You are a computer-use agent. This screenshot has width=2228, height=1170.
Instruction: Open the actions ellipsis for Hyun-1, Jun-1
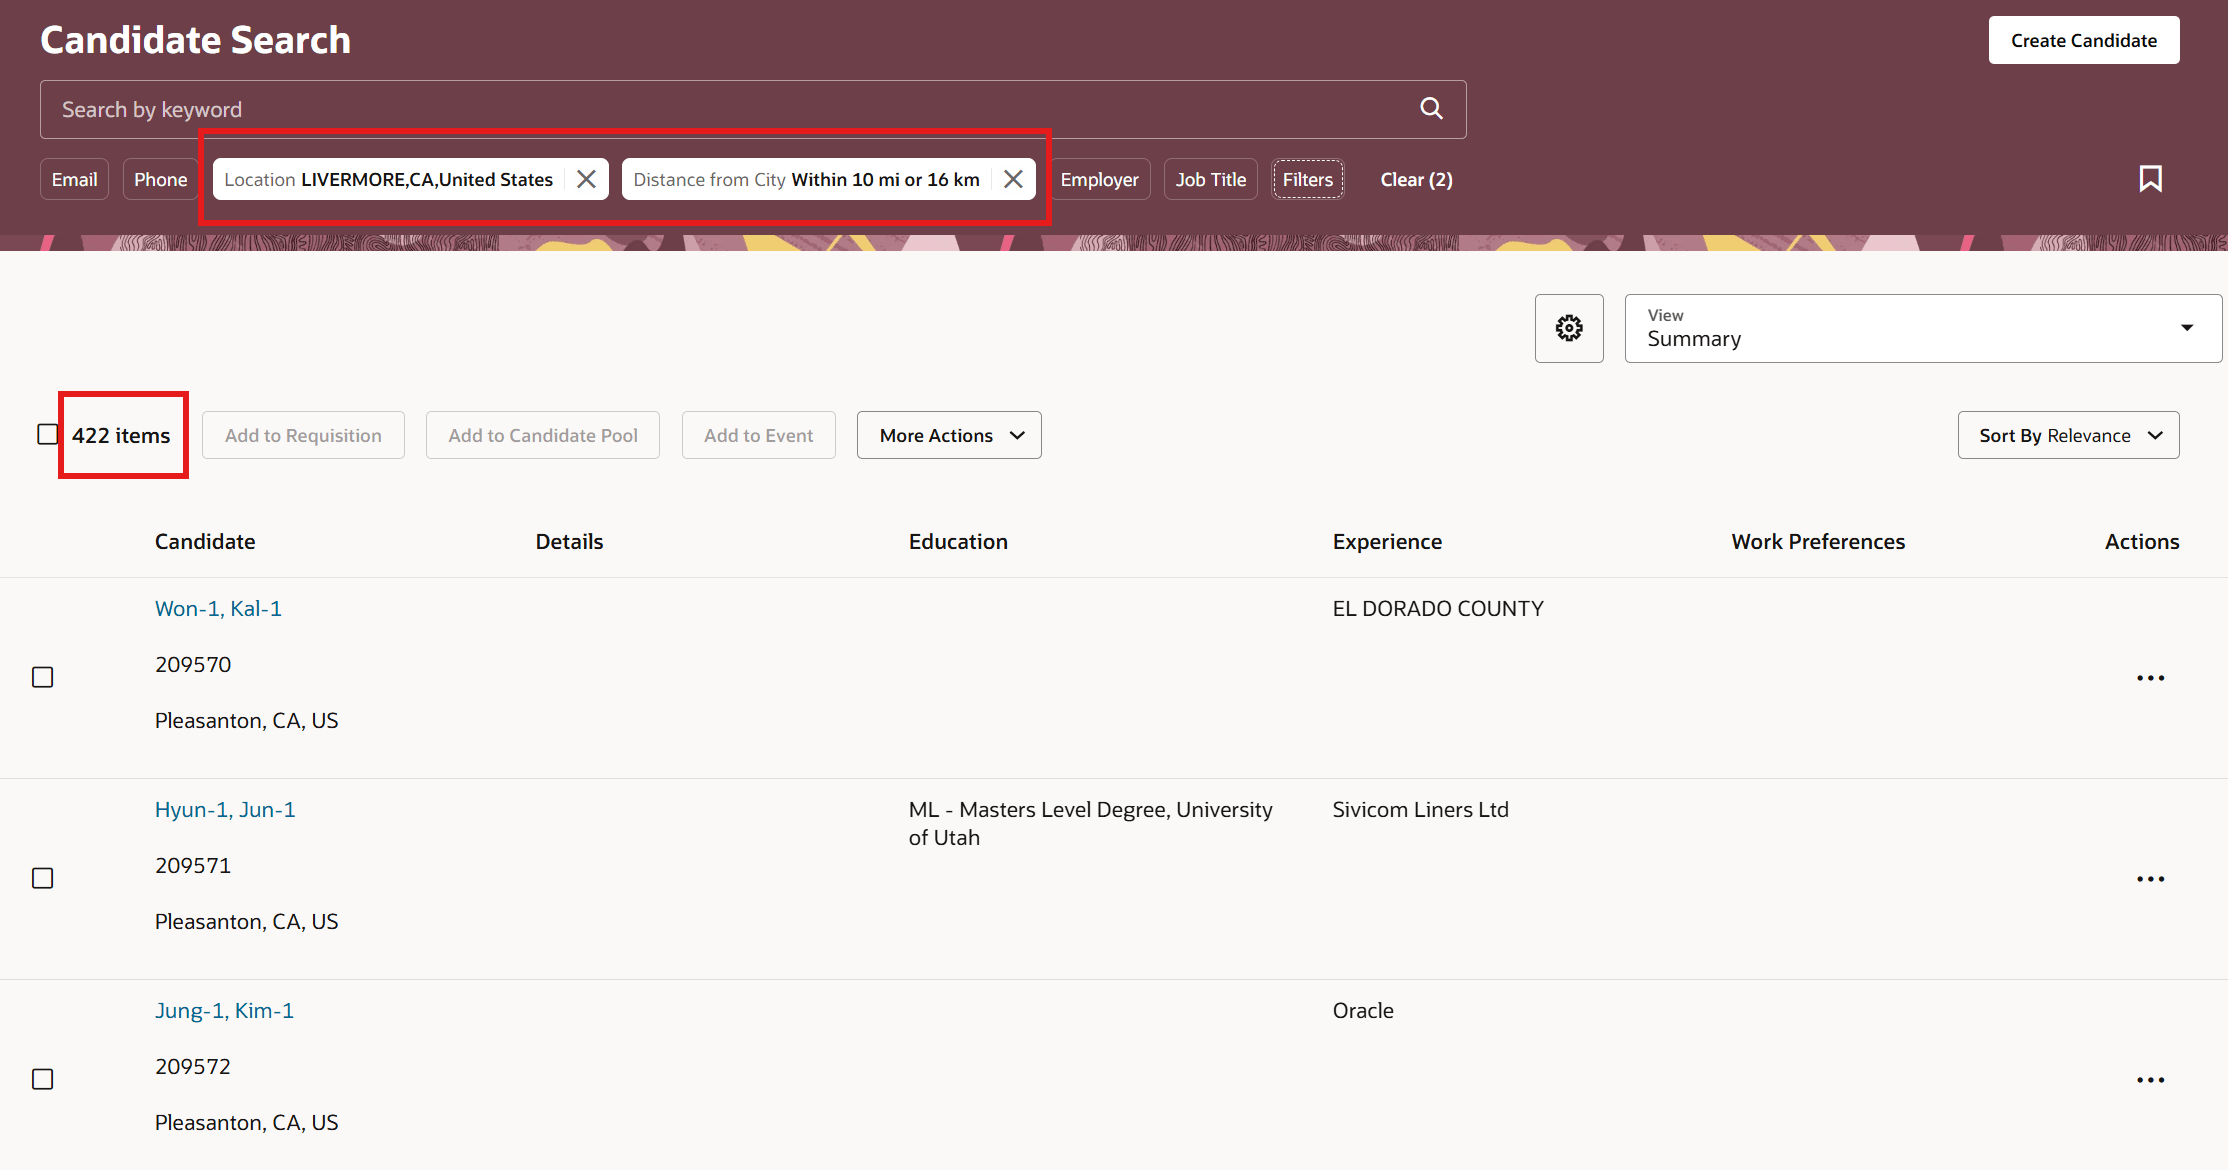(x=2151, y=878)
